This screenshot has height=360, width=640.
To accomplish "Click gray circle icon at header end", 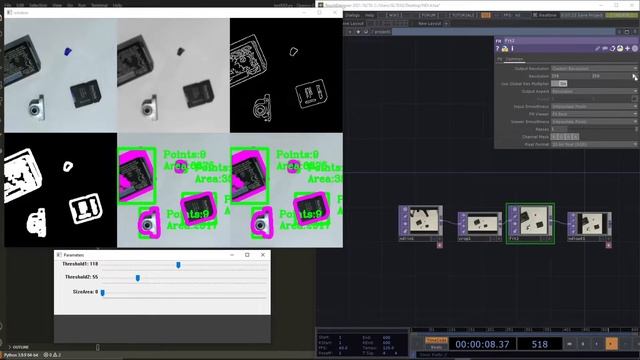I will 635,49.
